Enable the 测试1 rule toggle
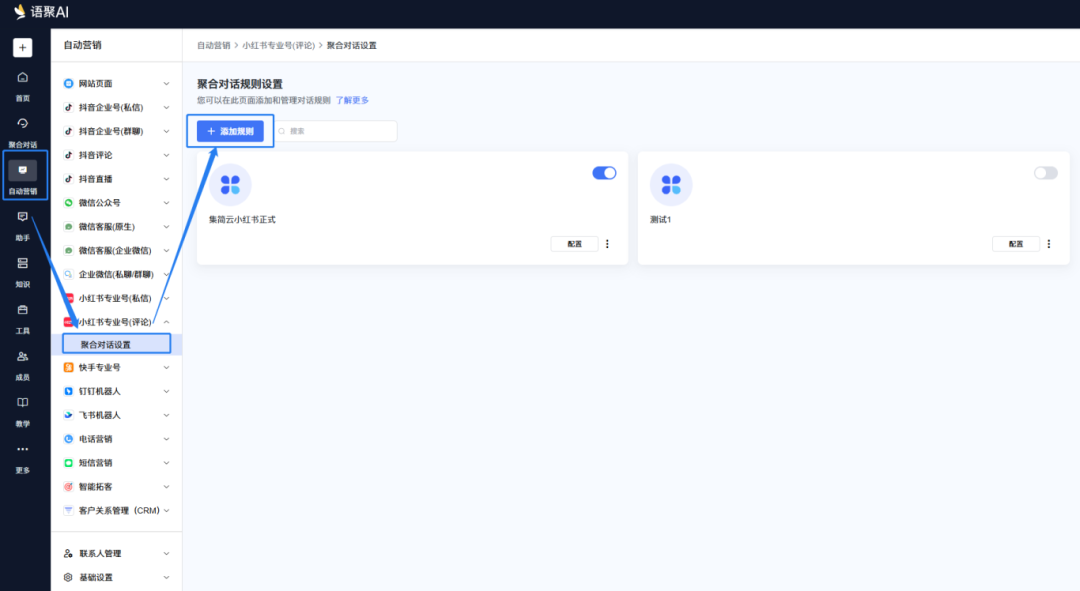Image resolution: width=1080 pixels, height=591 pixels. [x=1046, y=173]
